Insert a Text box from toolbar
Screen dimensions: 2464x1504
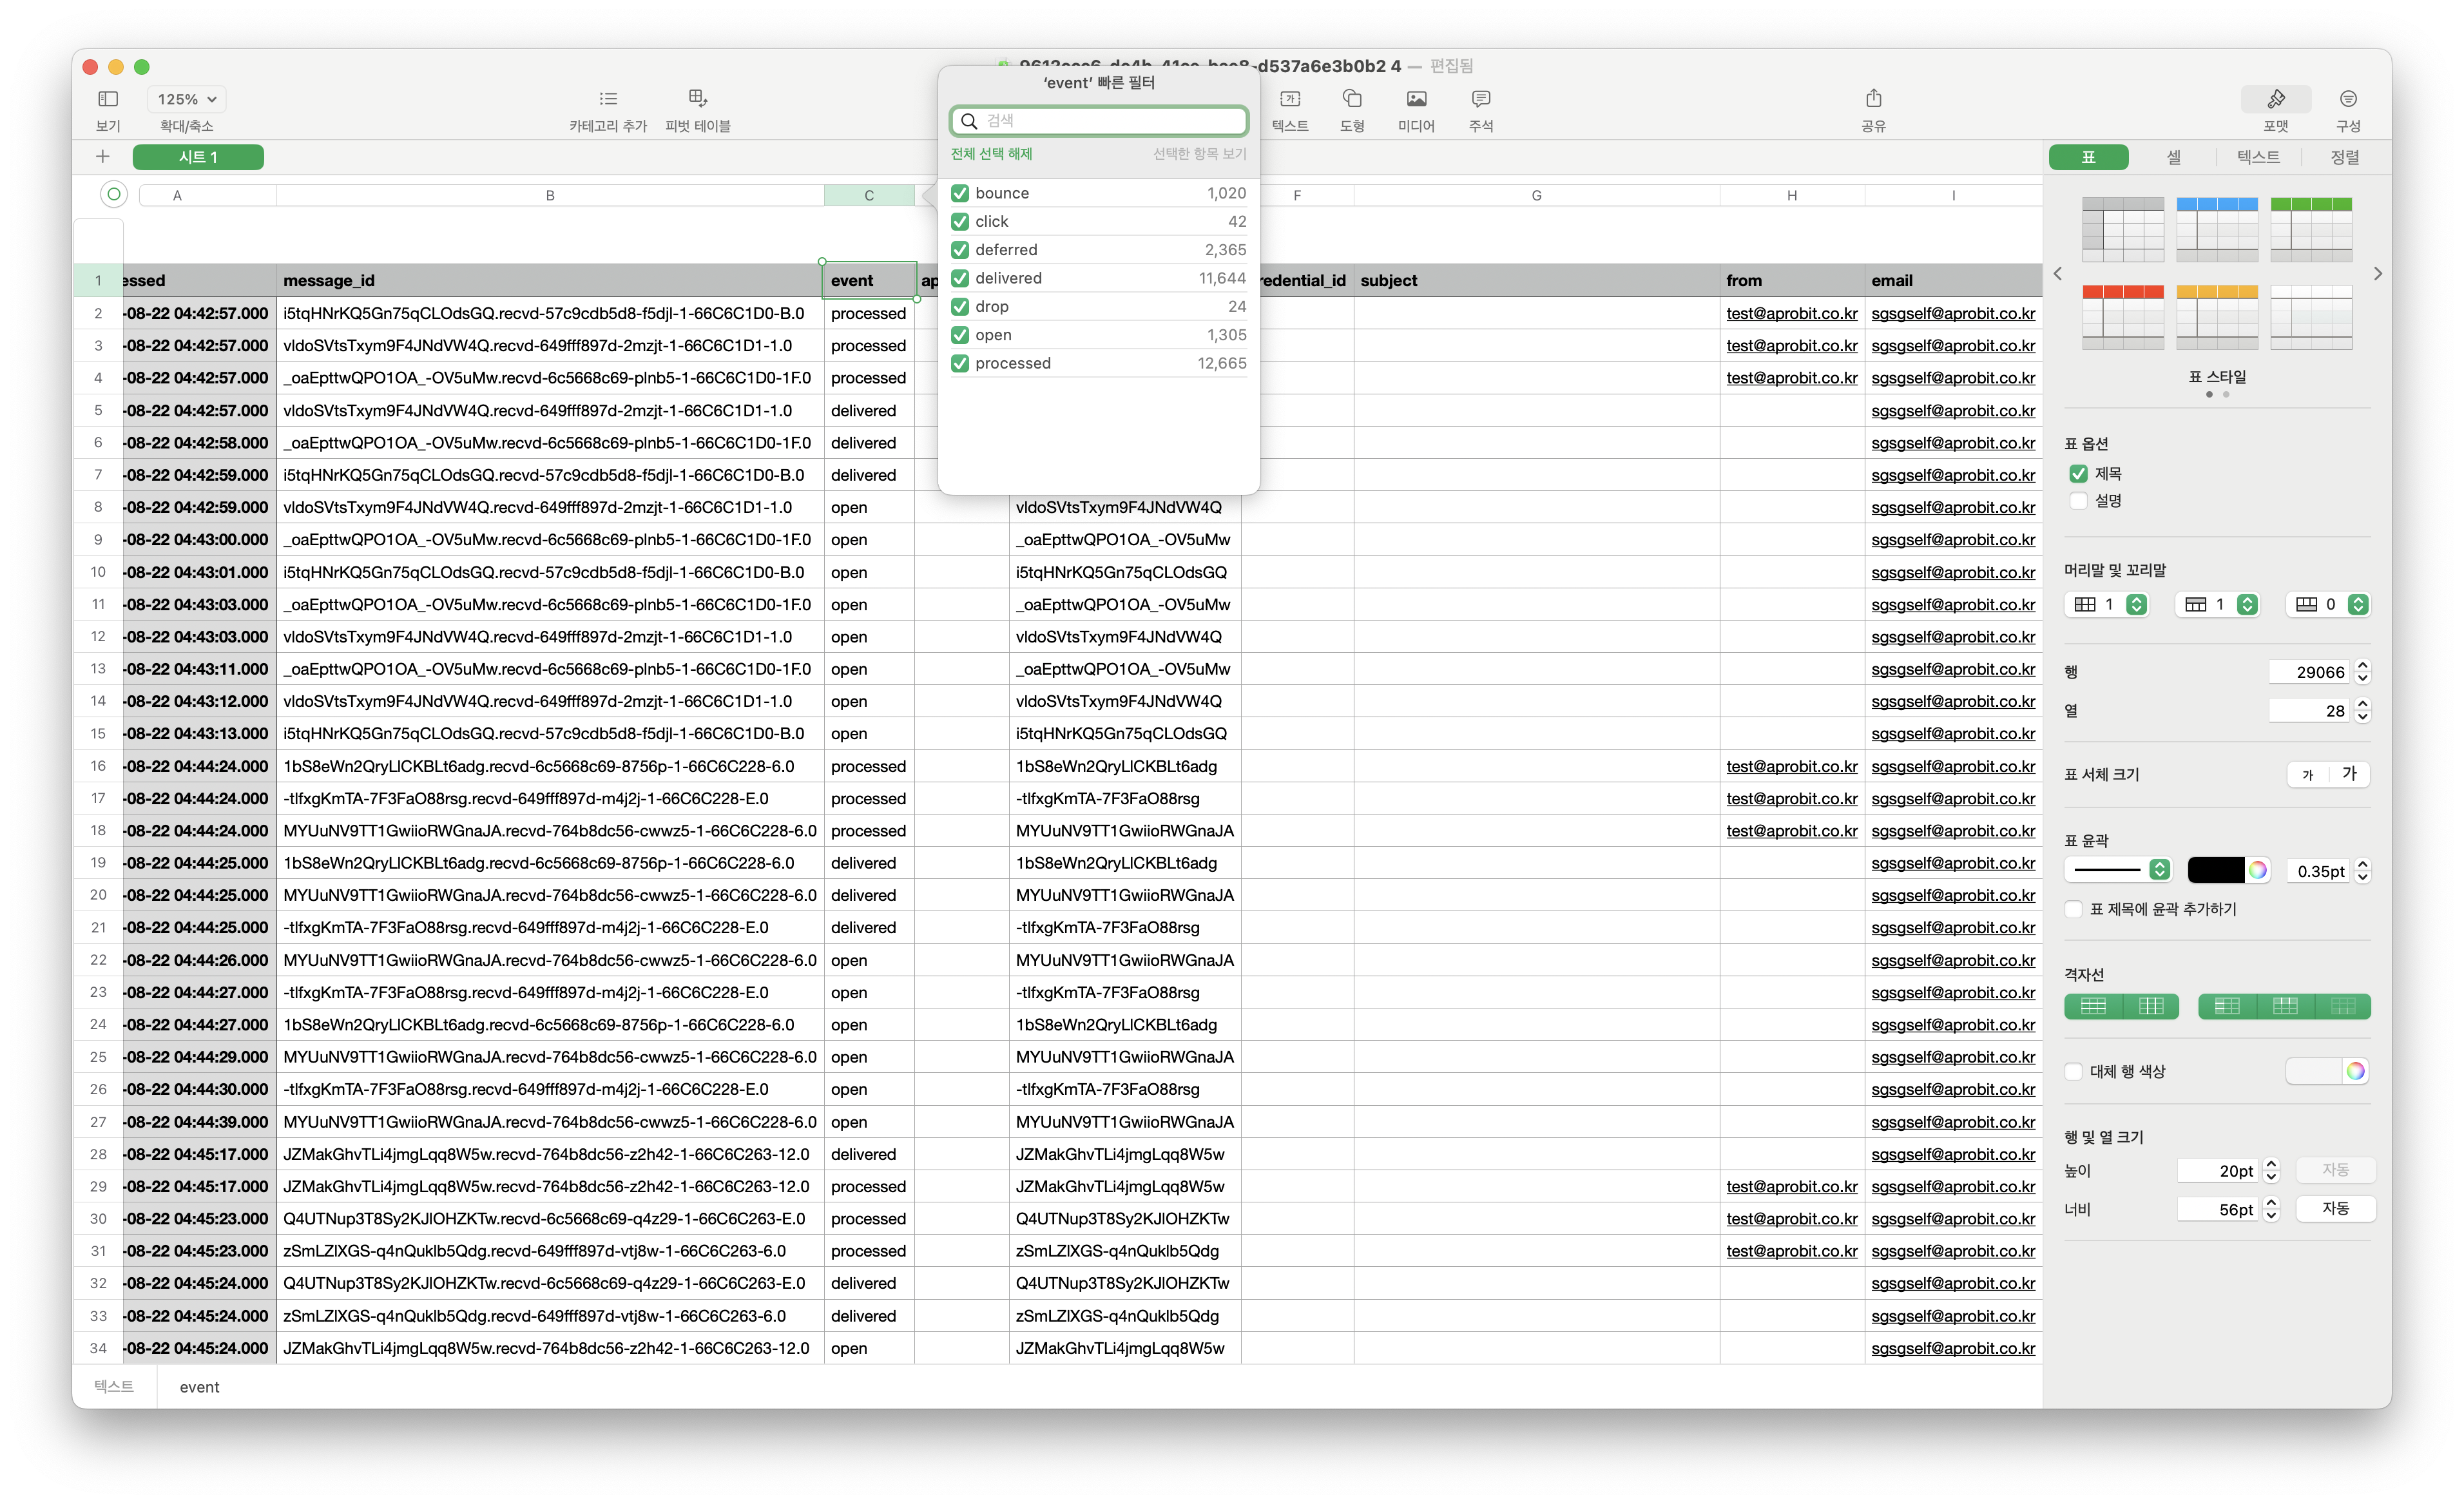(1290, 99)
